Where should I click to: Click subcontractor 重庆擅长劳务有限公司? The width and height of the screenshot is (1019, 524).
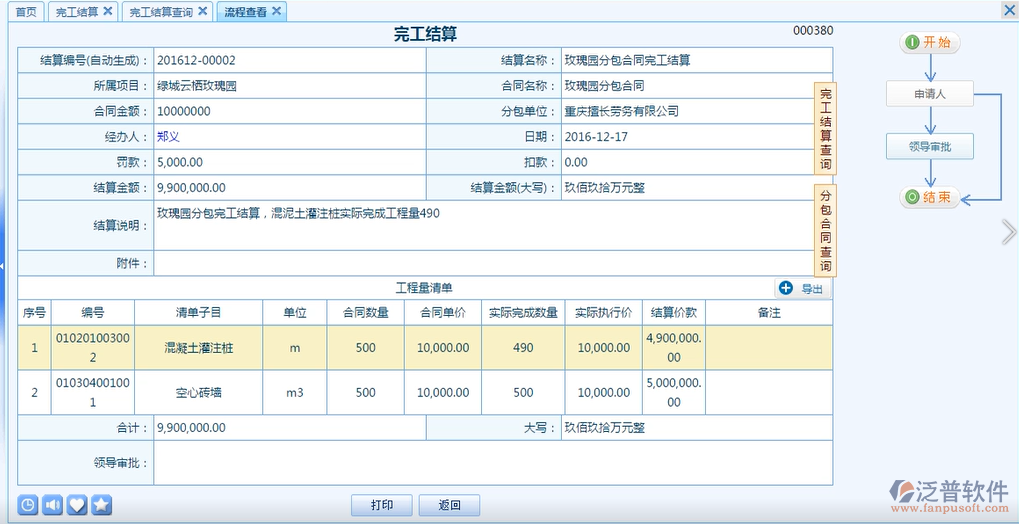tap(621, 111)
